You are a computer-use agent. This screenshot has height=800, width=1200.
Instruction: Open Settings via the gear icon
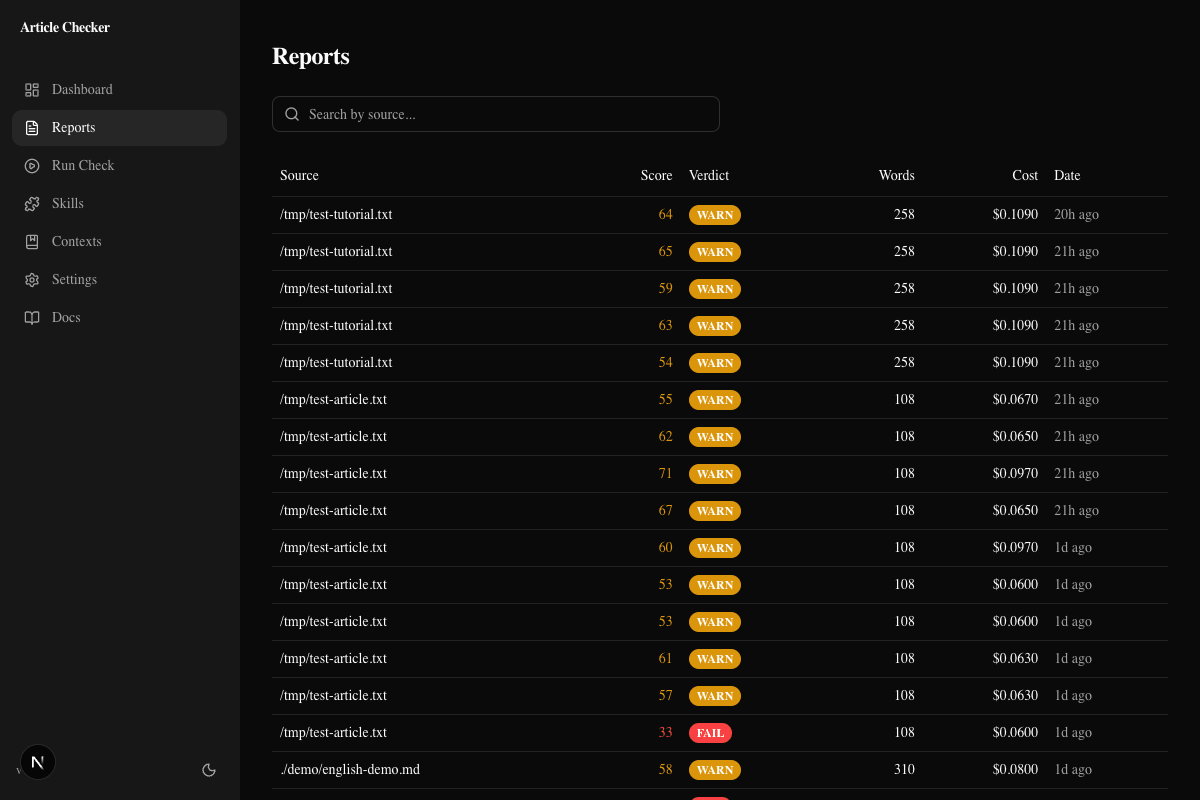tap(32, 279)
